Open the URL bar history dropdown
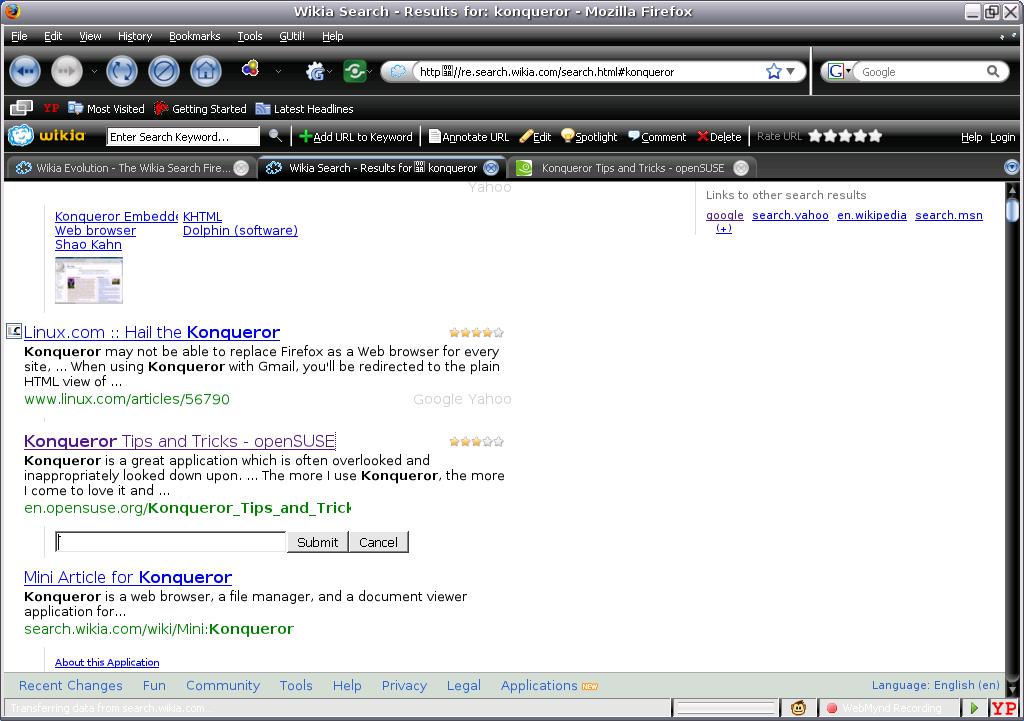Viewport: 1024px width, 721px height. 791,71
